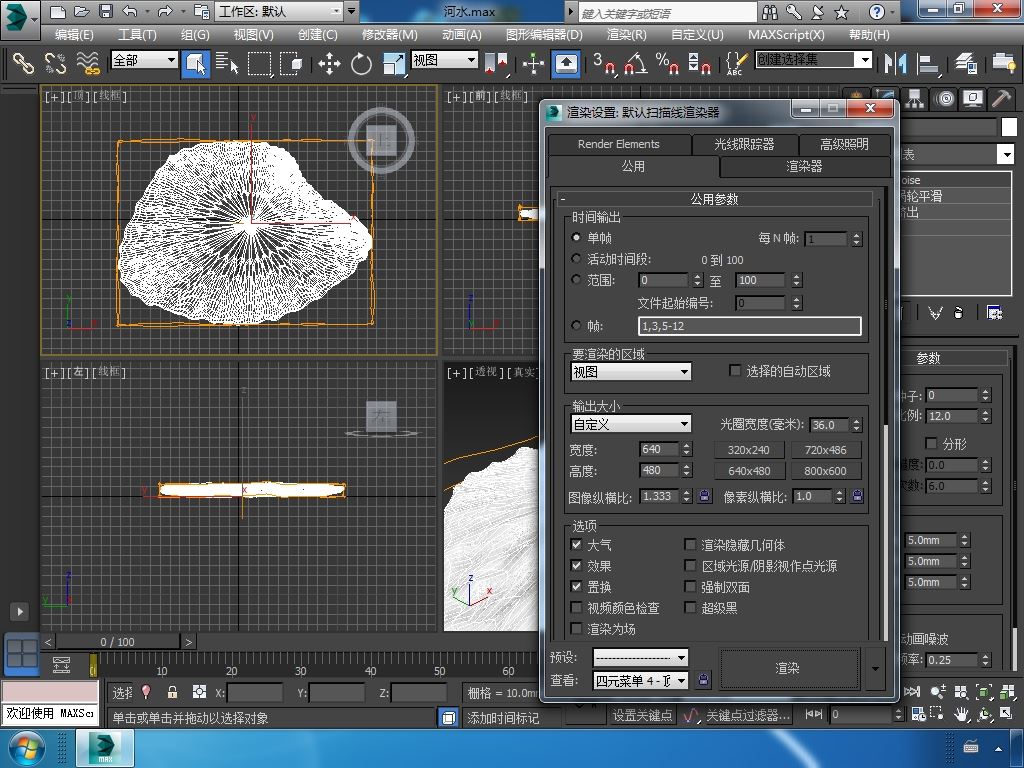Toggle the selection lock padlock icon

(x=172, y=692)
